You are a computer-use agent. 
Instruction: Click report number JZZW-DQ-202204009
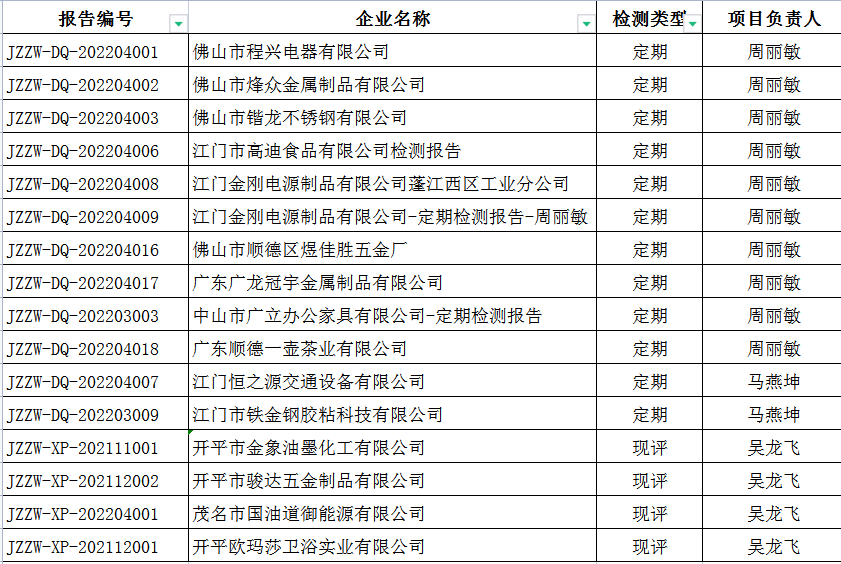(x=83, y=217)
